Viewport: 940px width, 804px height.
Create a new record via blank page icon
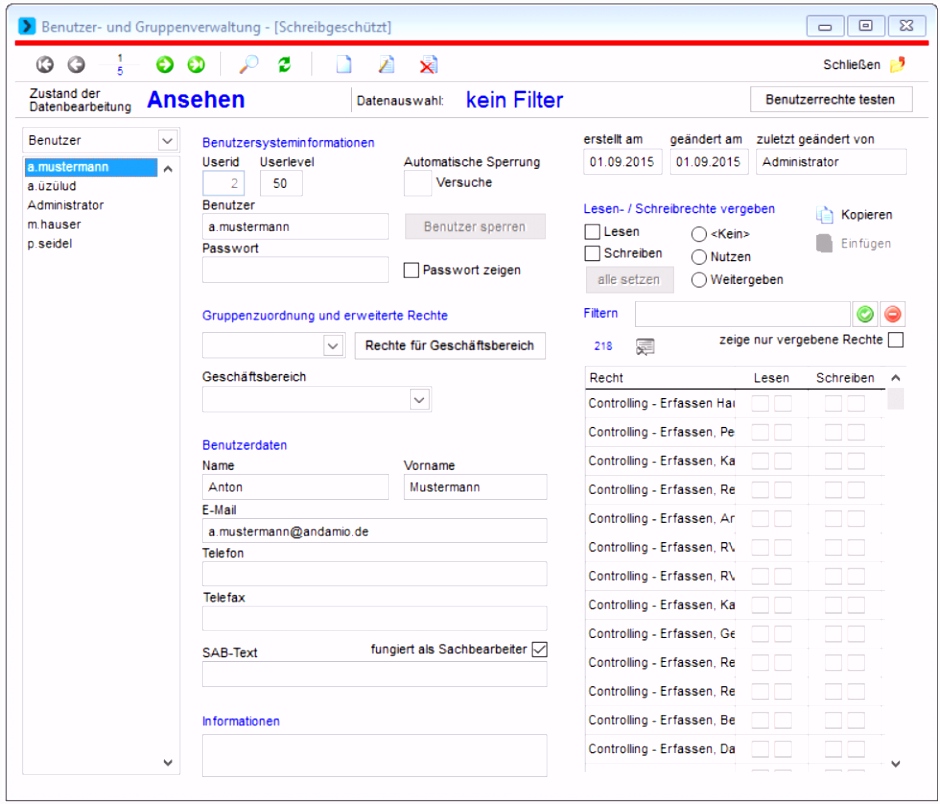[344, 64]
